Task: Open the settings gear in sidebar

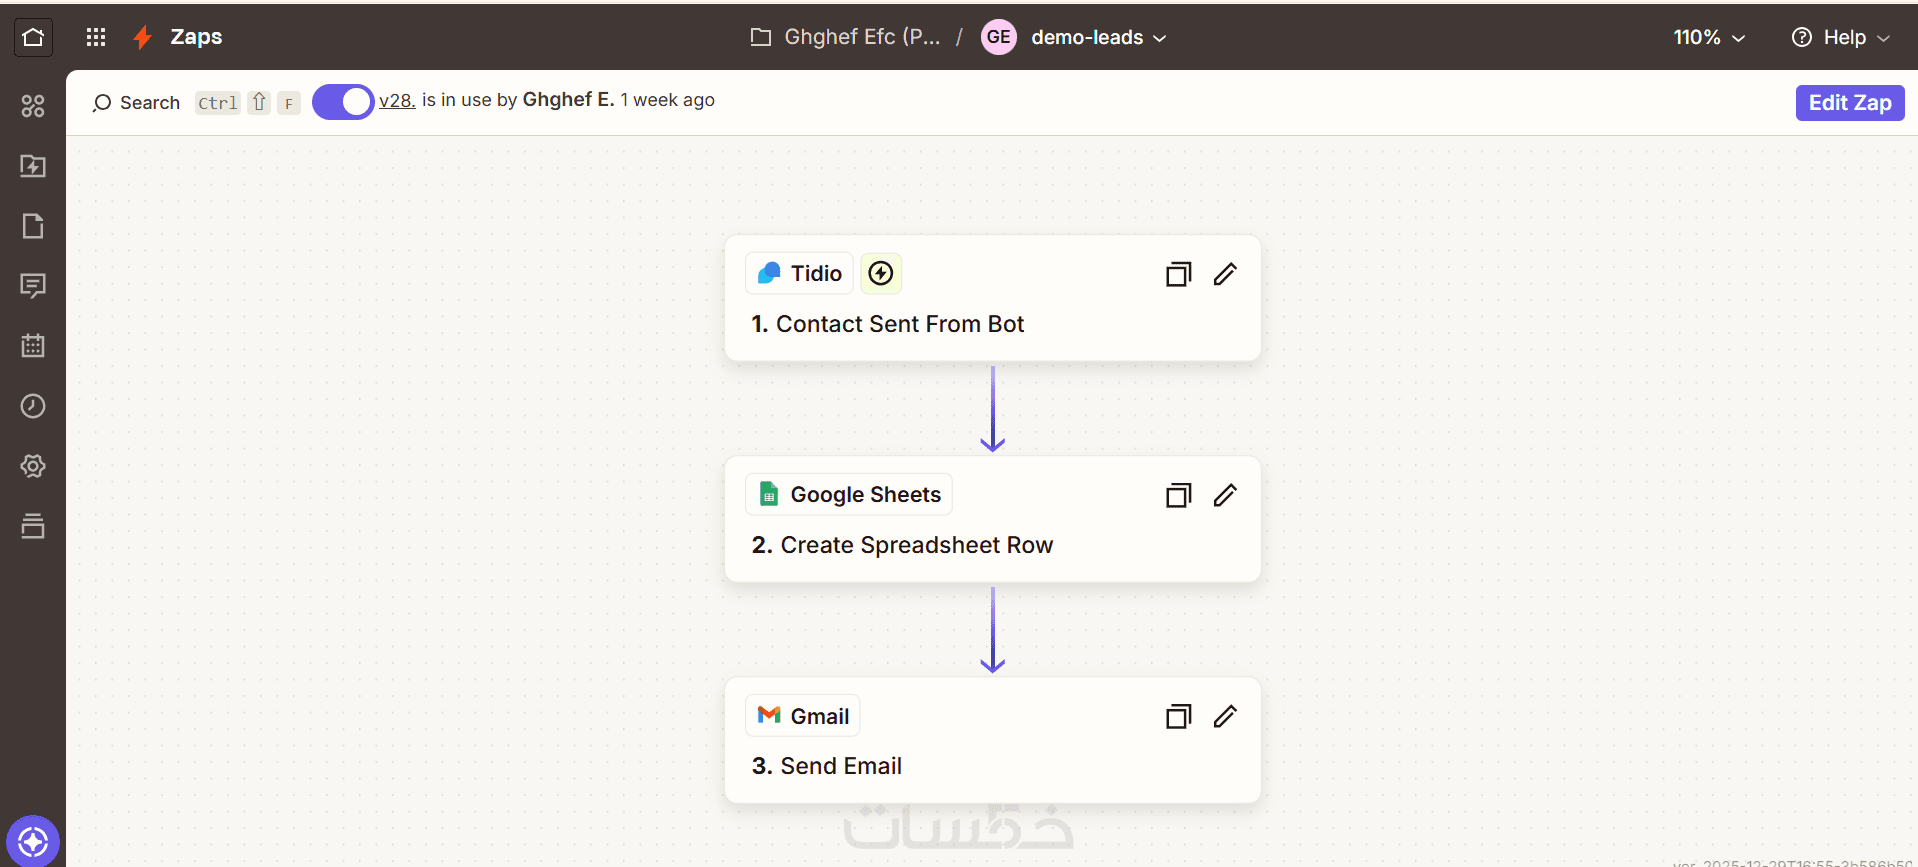Action: (x=33, y=466)
